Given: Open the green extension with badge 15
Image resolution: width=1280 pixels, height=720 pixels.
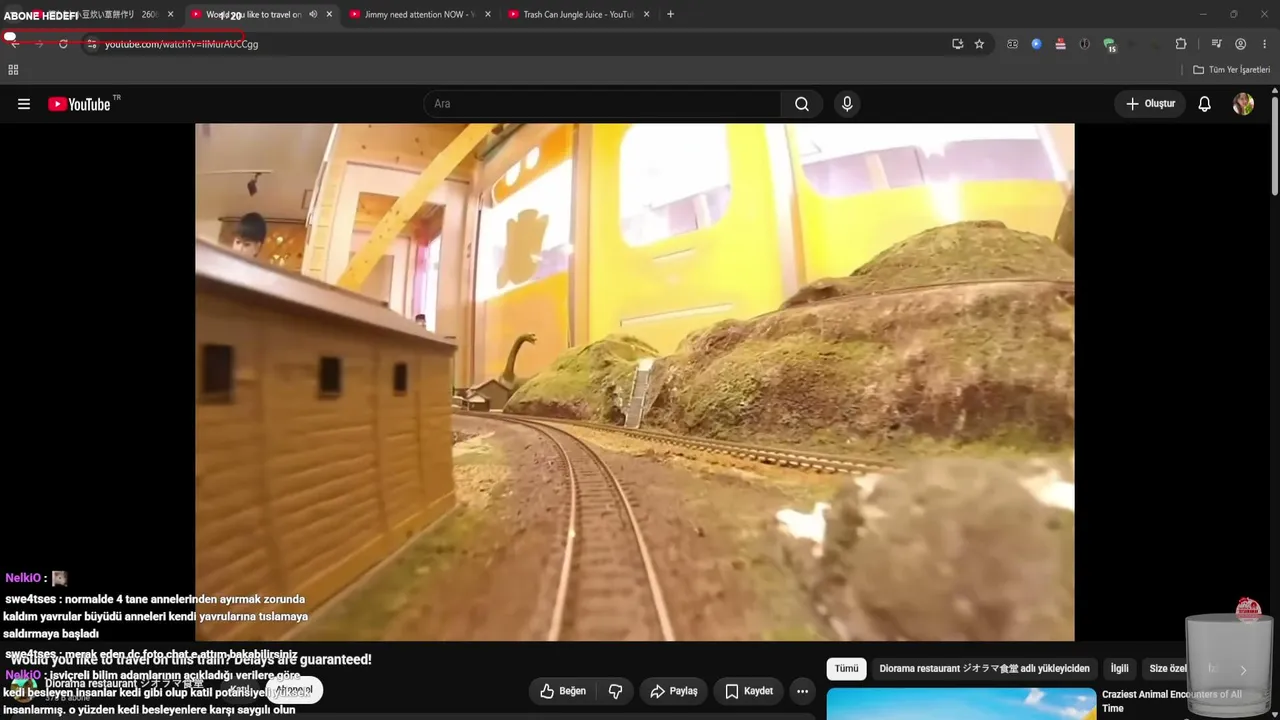Looking at the screenshot, I should coord(1109,44).
